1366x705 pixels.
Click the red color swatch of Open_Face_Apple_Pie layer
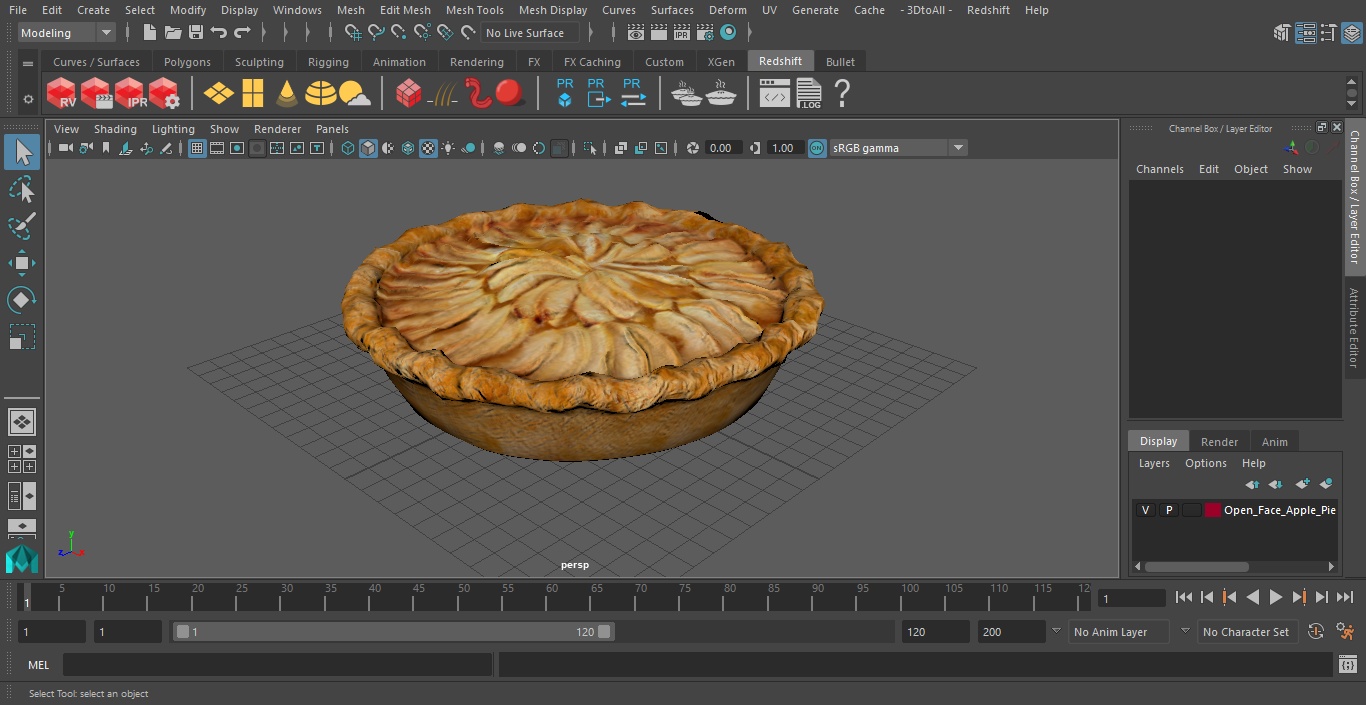tap(1213, 510)
